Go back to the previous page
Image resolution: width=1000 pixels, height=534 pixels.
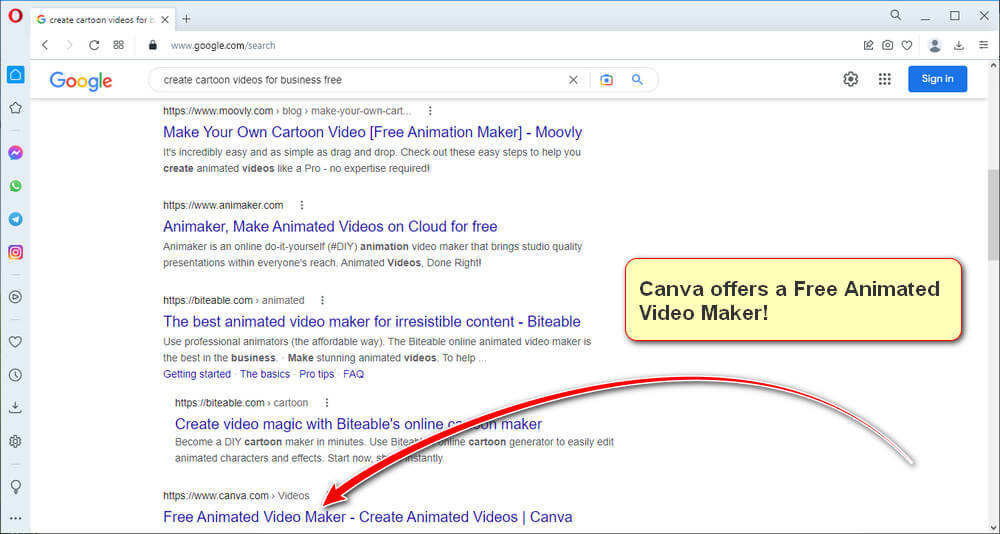point(45,45)
